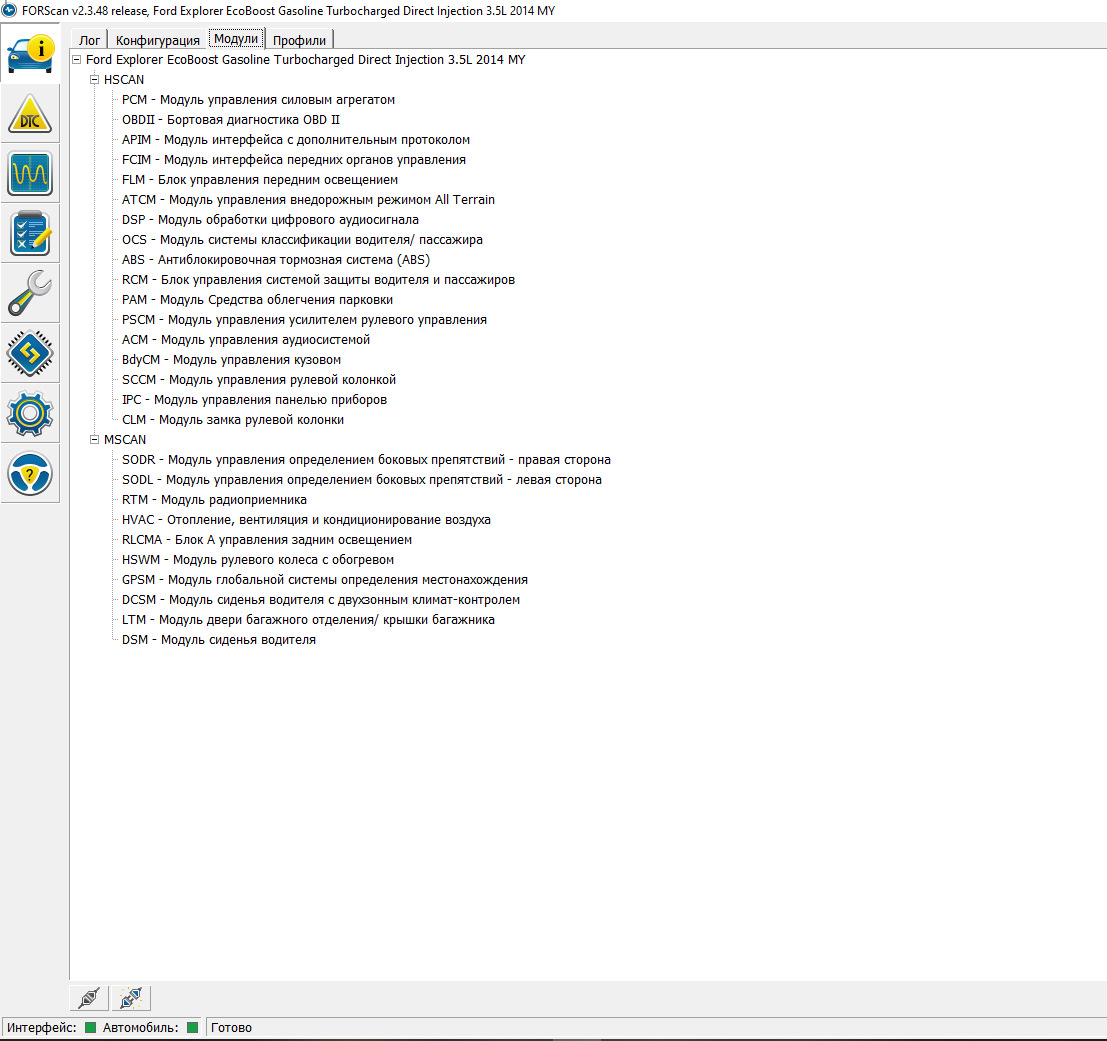This screenshot has height=1041, width=1107.
Task: Select the FCIM module row
Action: click(x=294, y=160)
